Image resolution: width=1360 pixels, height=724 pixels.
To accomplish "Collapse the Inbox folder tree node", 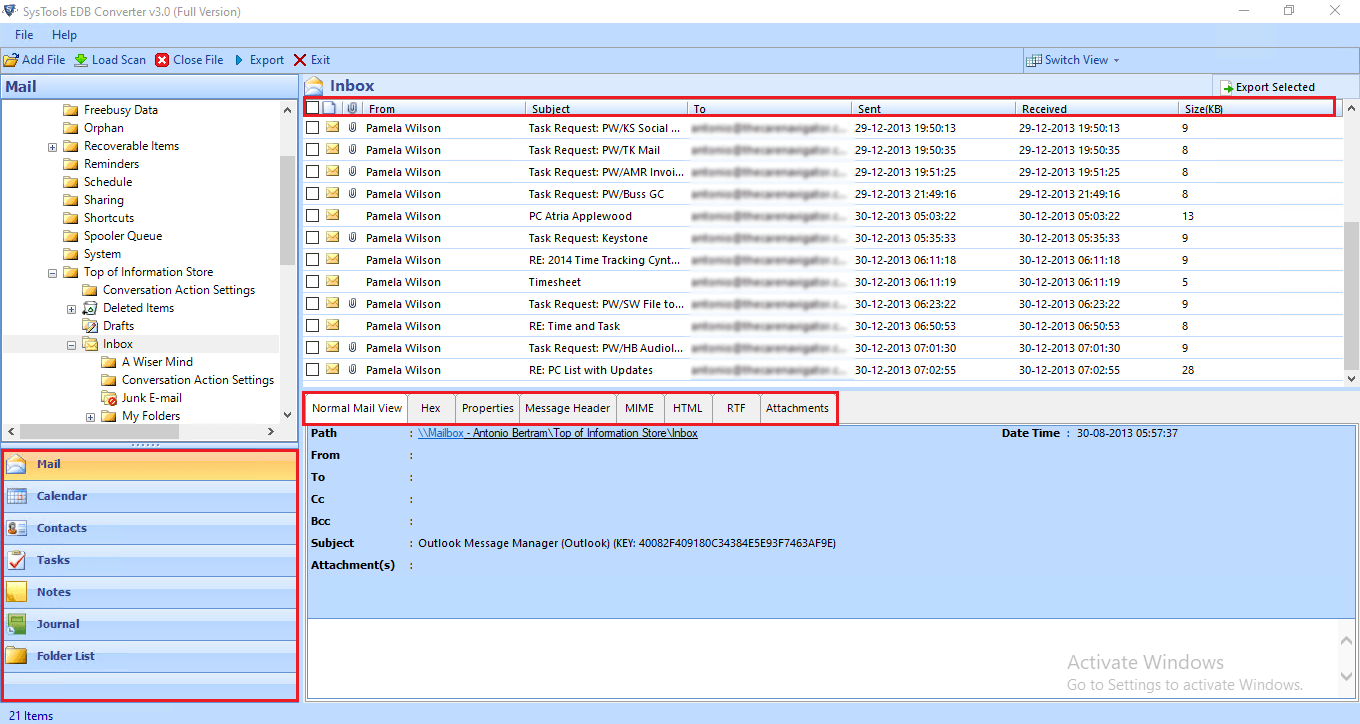I will pyautogui.click(x=71, y=345).
